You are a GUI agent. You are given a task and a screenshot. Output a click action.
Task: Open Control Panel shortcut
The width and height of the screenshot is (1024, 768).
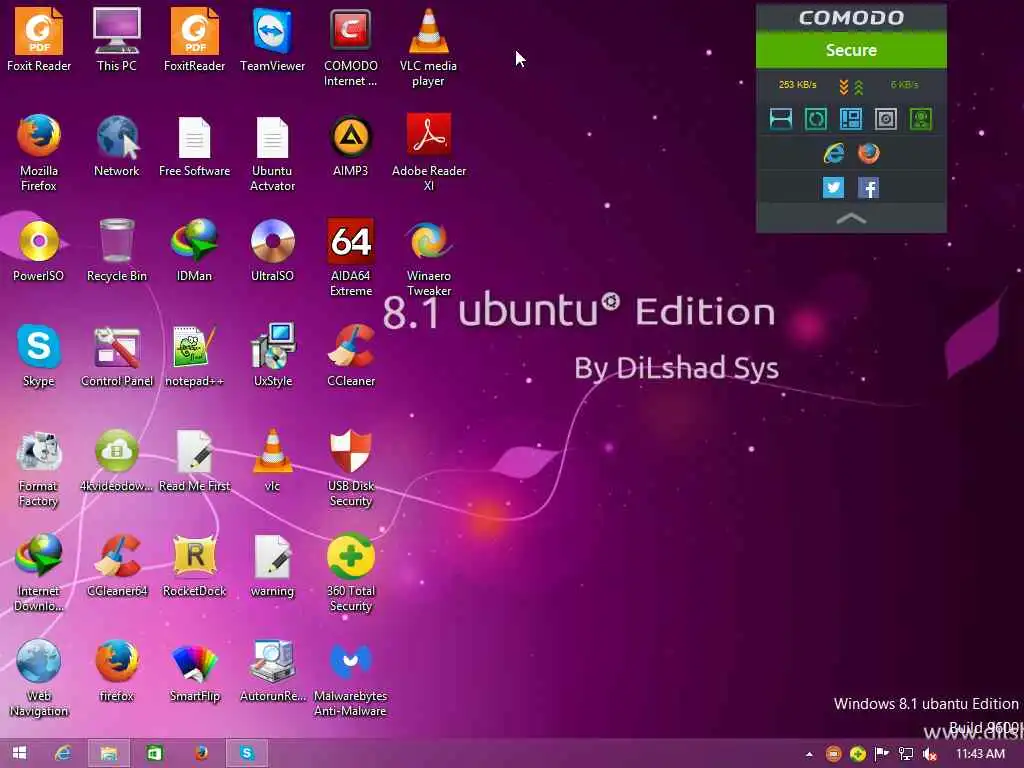[116, 355]
